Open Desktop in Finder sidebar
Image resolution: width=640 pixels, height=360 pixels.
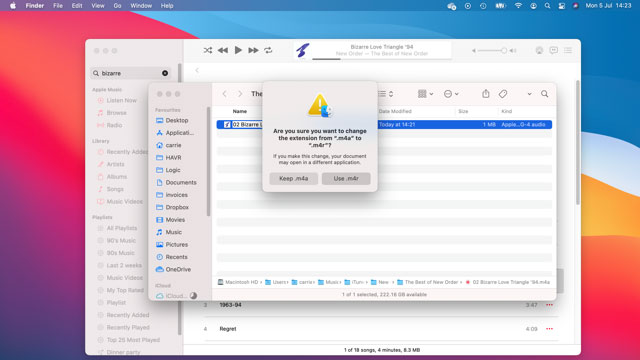177,120
